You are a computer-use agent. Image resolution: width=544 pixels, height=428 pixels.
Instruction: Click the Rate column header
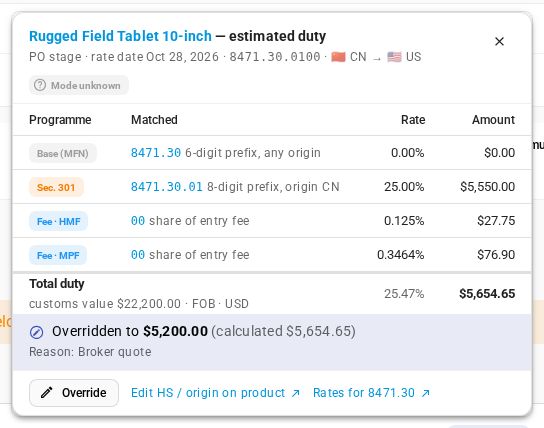[x=413, y=120]
